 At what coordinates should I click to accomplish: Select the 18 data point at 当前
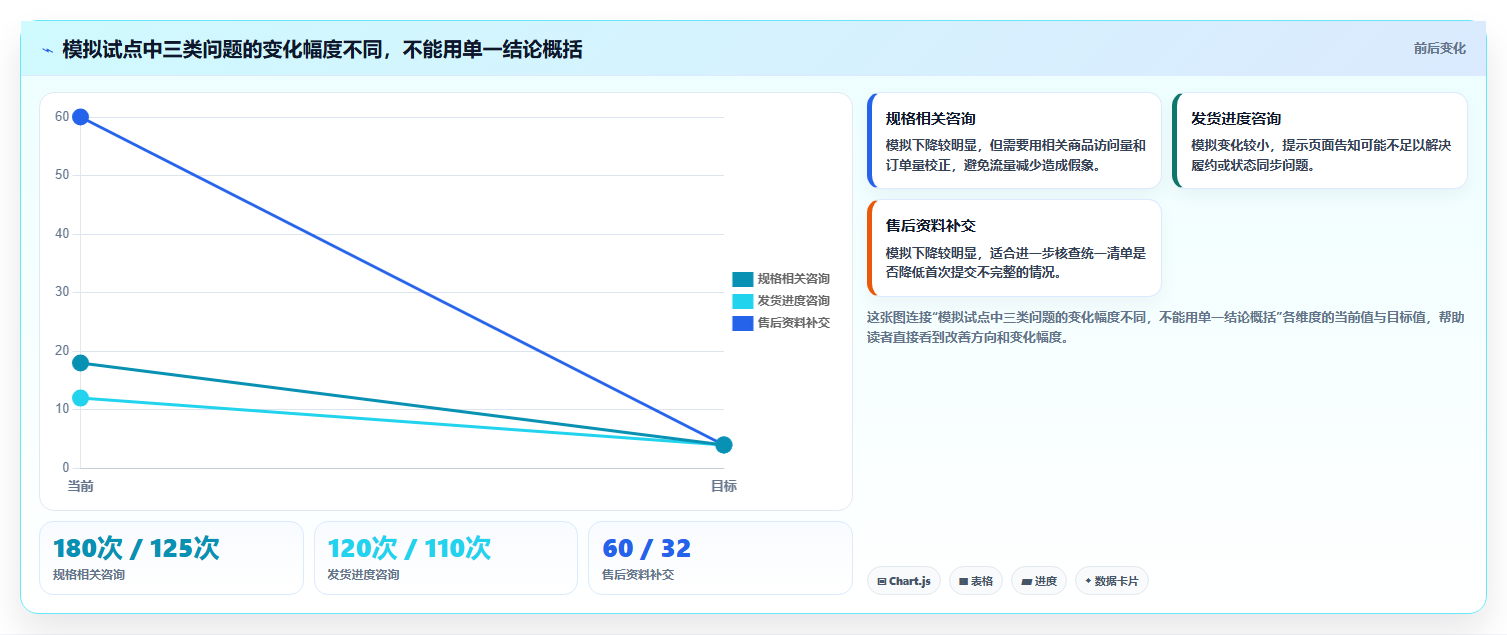point(81,363)
